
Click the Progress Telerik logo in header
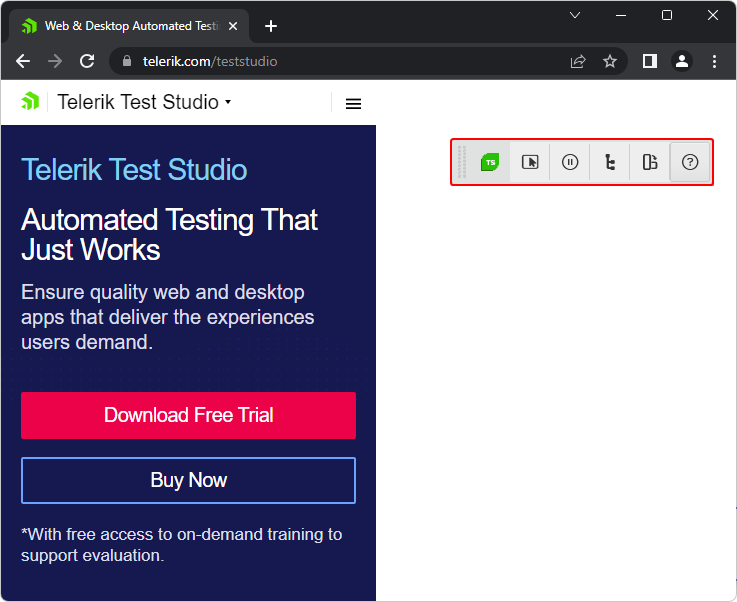30,102
